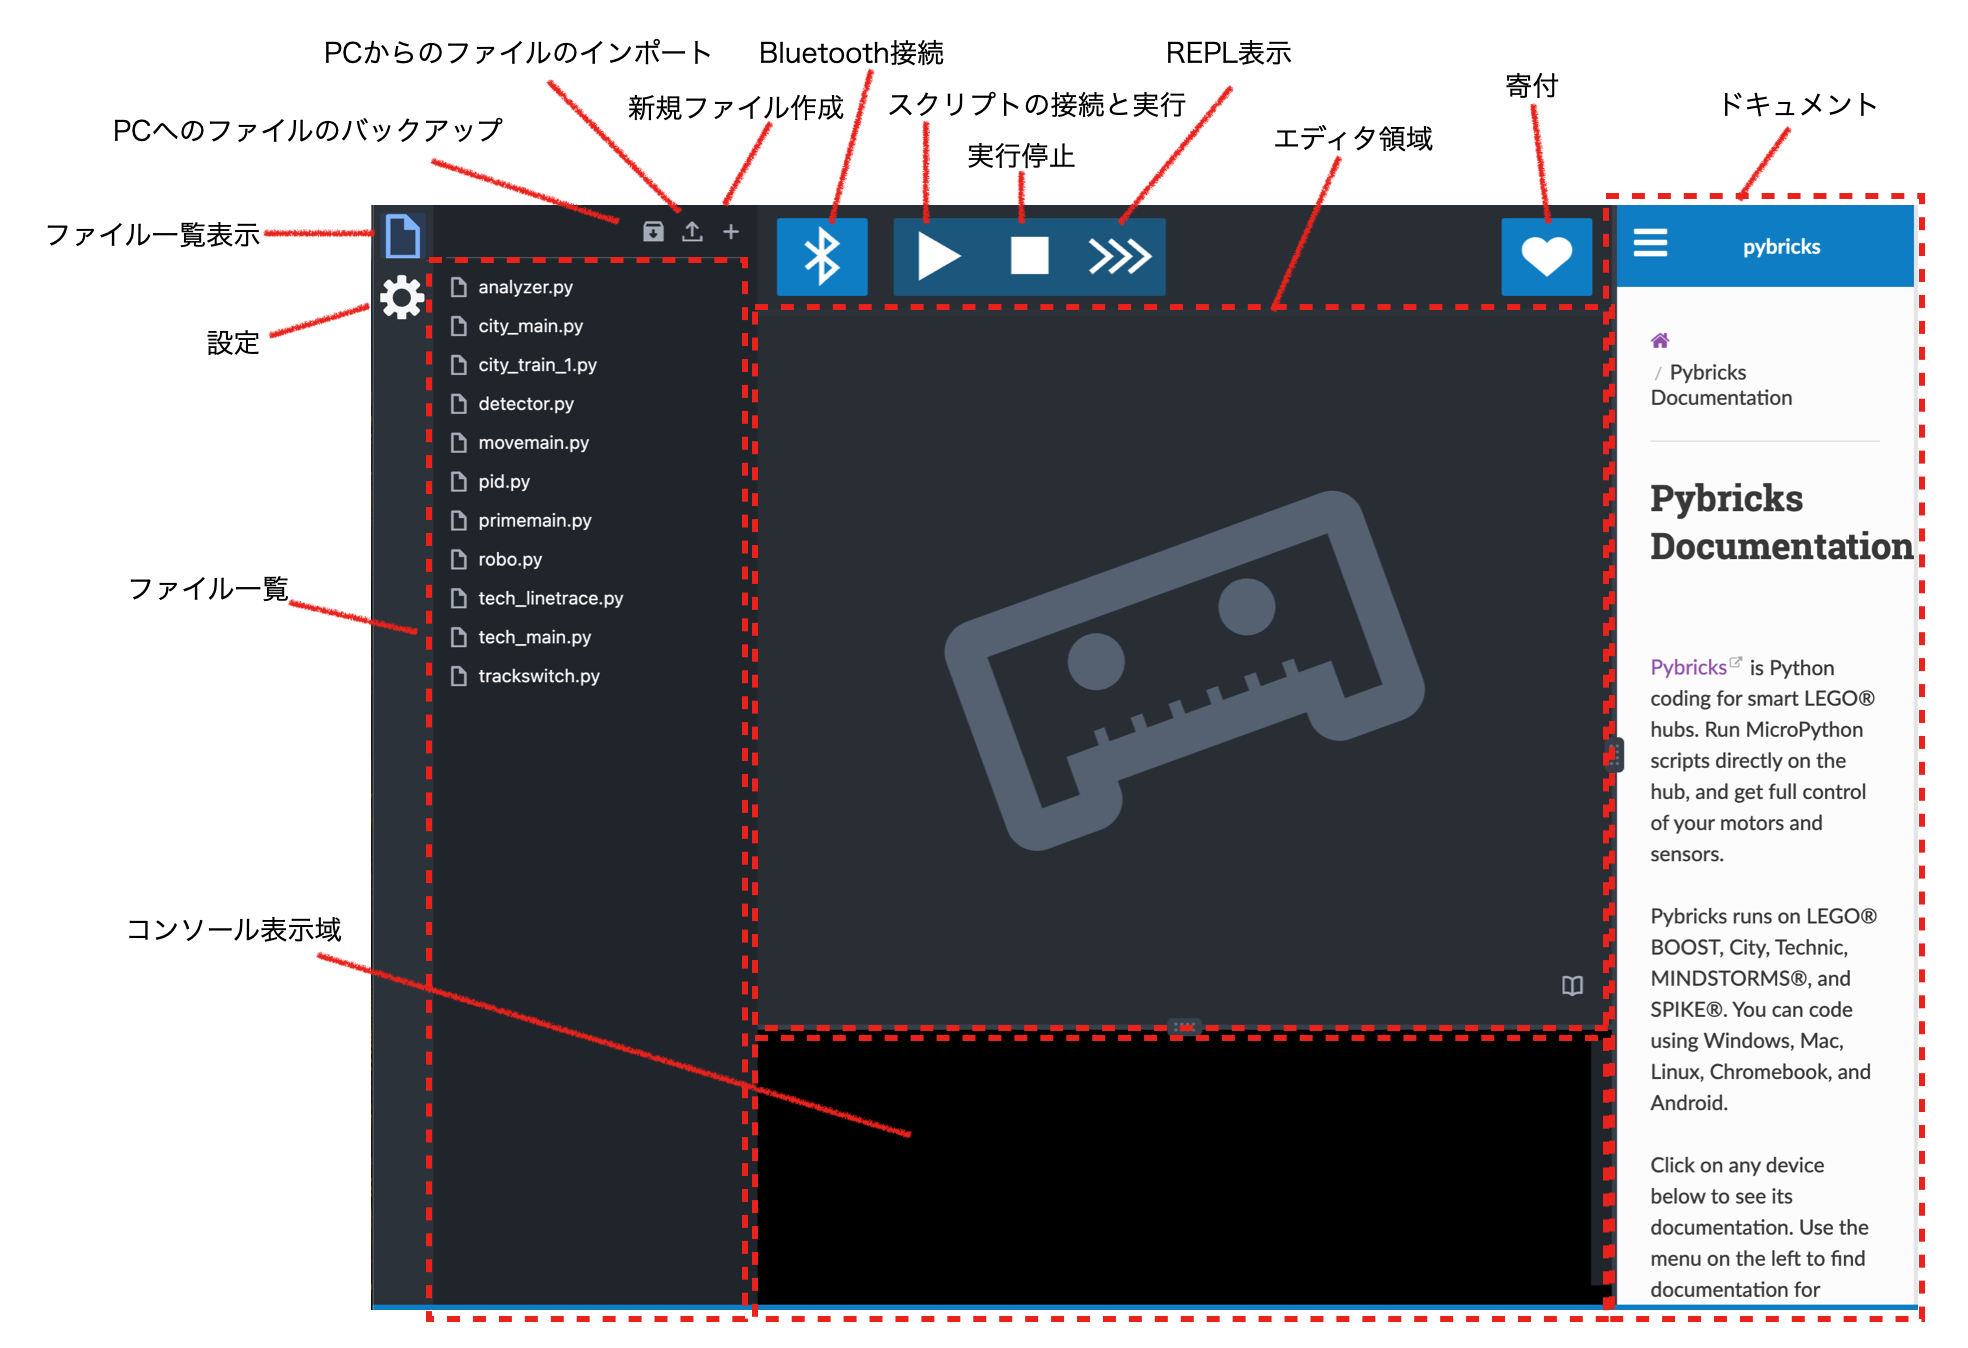Image resolution: width=1968 pixels, height=1348 pixels.
Task: Create a new file with the plus icon
Action: click(731, 230)
